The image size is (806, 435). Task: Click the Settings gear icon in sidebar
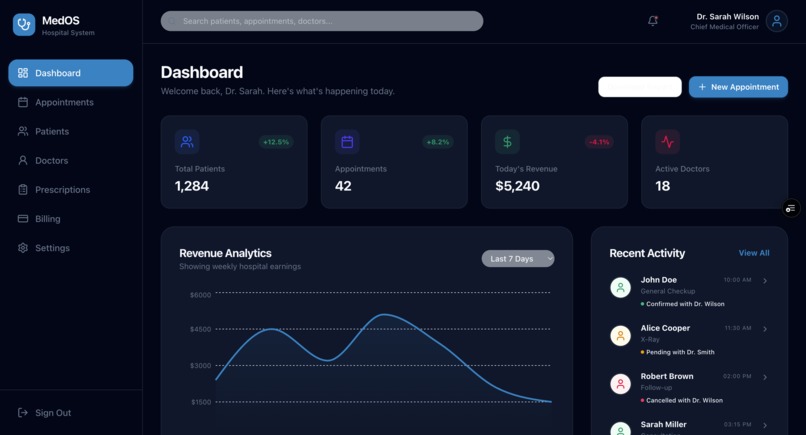[23, 248]
